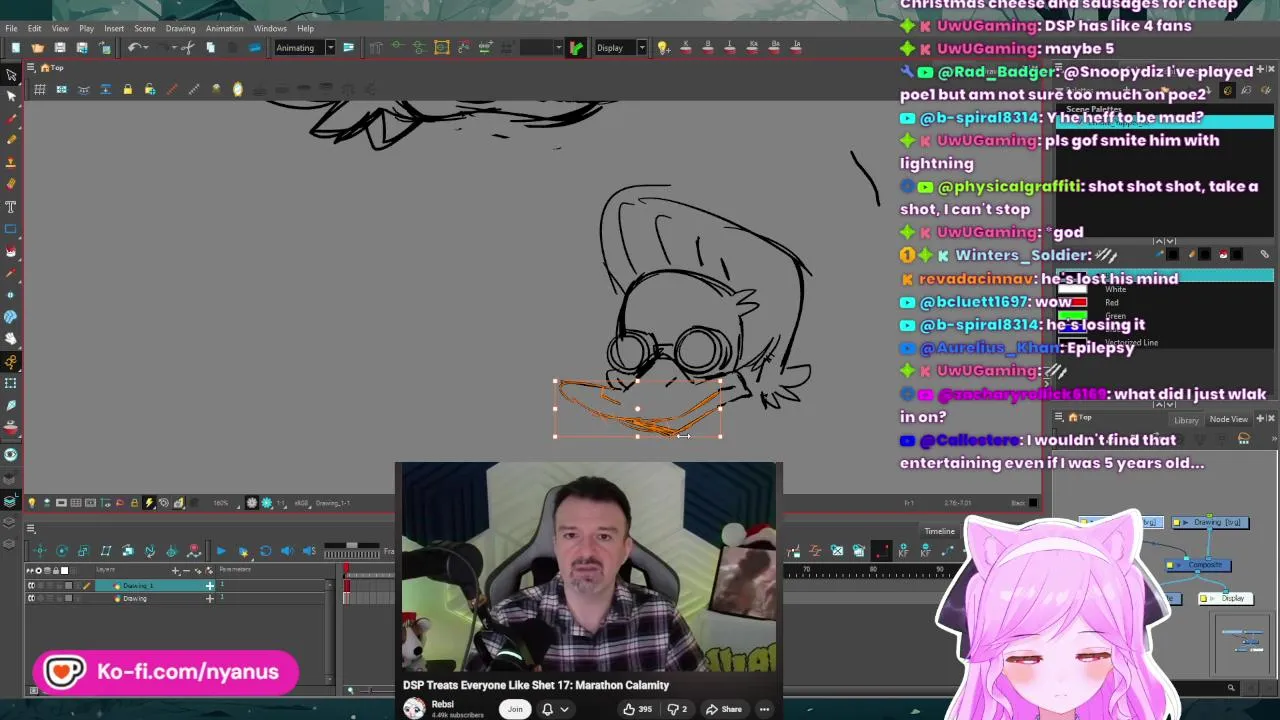
Task: Toggle visibility of Drawing layer
Action: click(31, 598)
